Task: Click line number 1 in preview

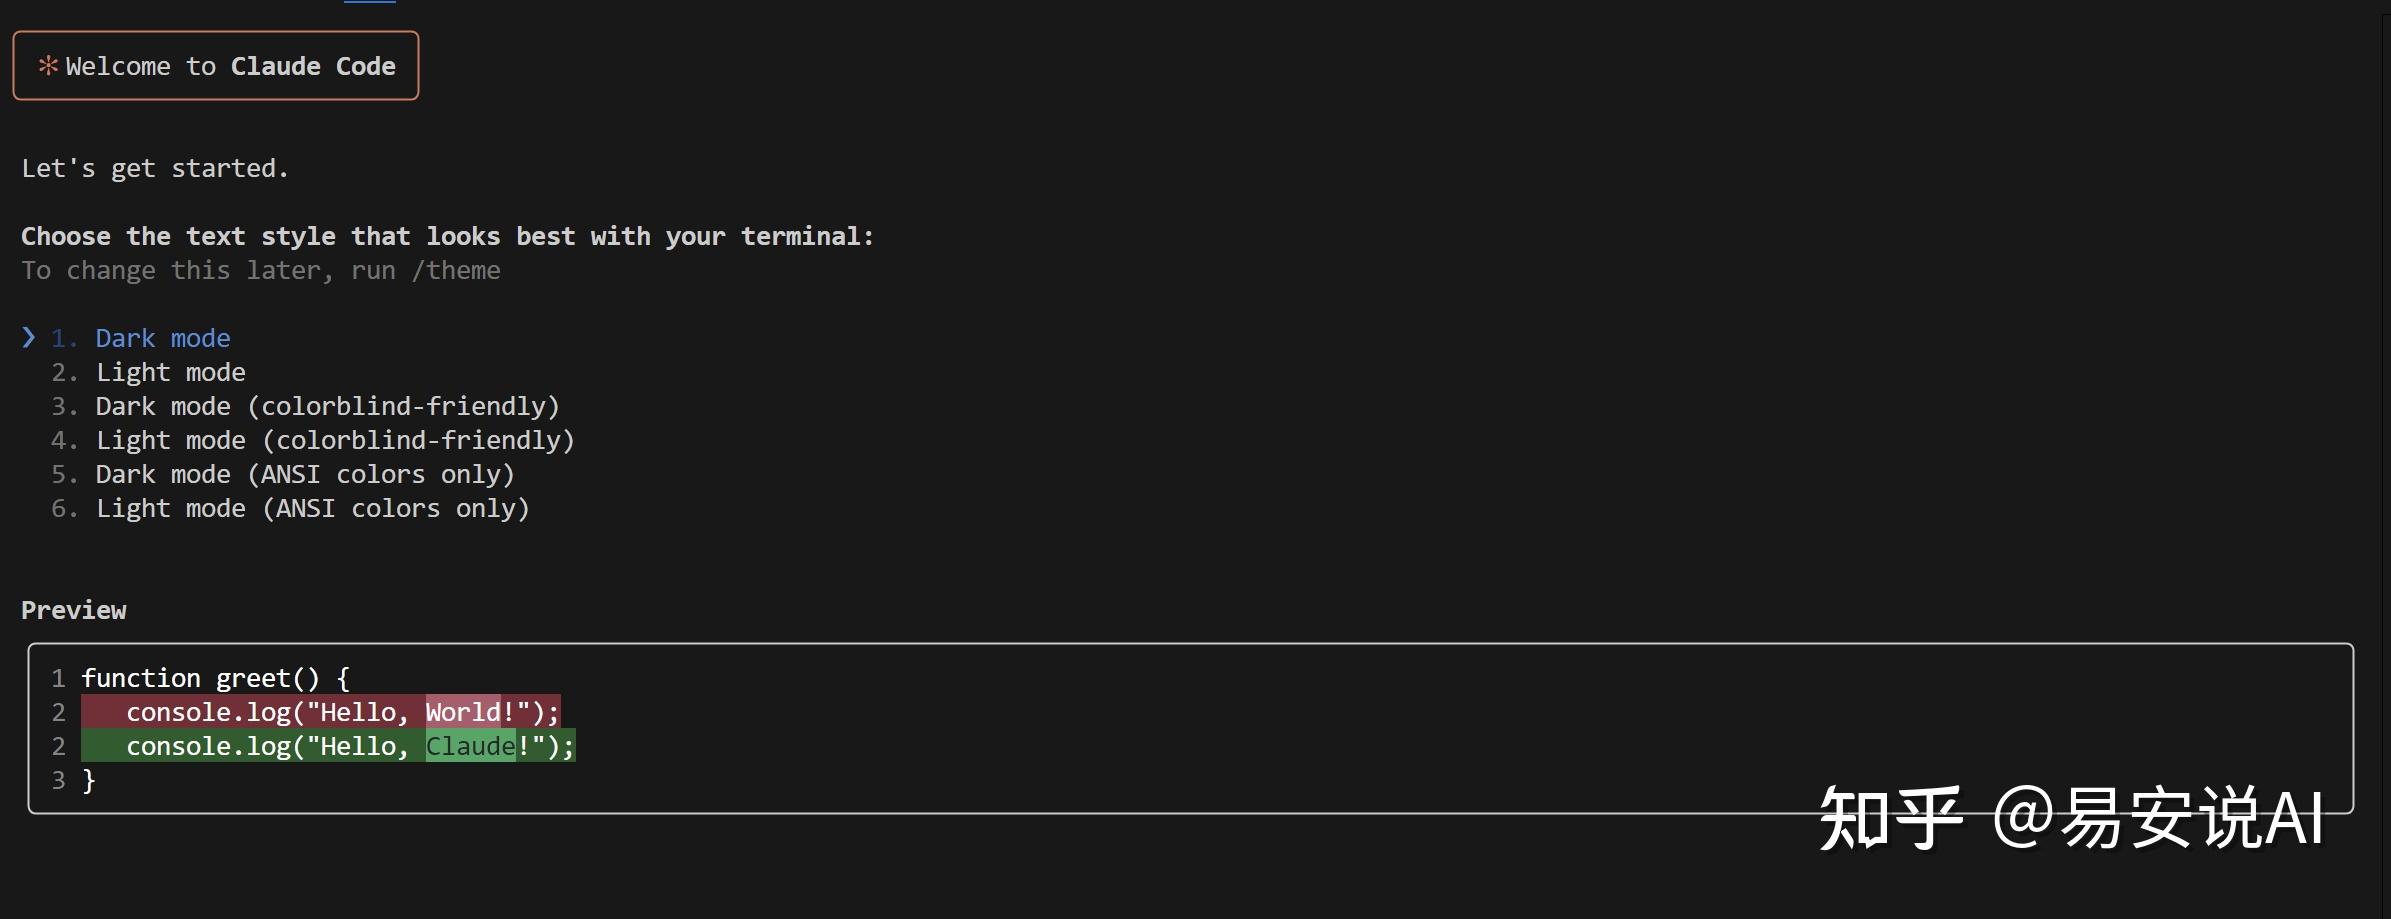Action: point(58,678)
